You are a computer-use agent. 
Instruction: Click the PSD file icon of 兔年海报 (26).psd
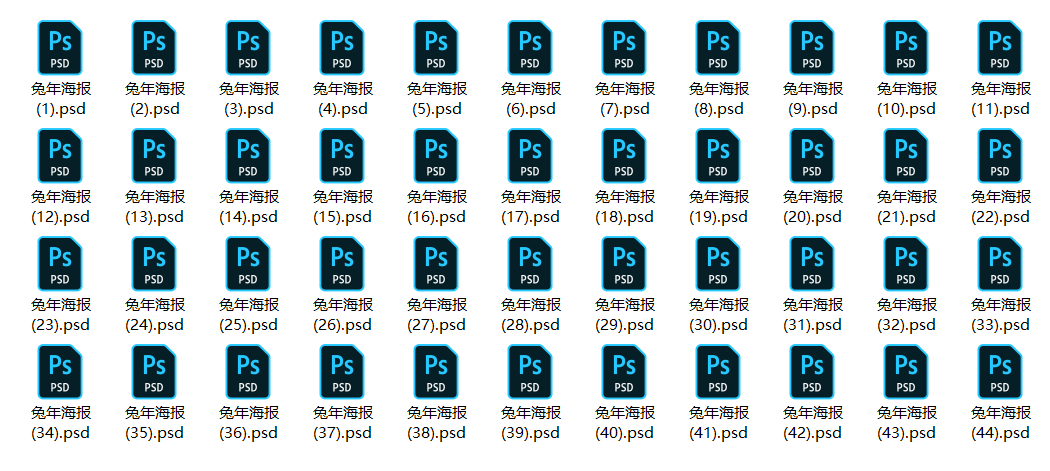(x=342, y=263)
